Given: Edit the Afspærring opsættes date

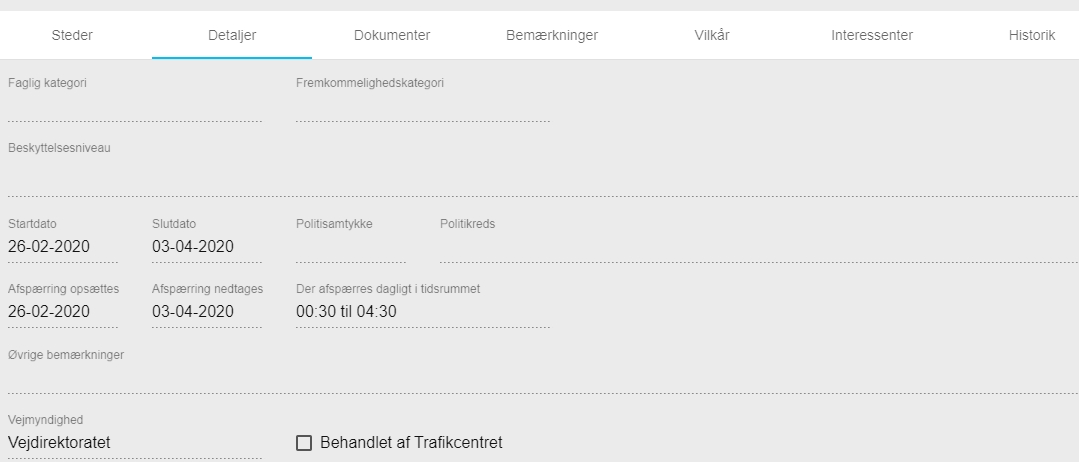Looking at the screenshot, I should [62, 312].
